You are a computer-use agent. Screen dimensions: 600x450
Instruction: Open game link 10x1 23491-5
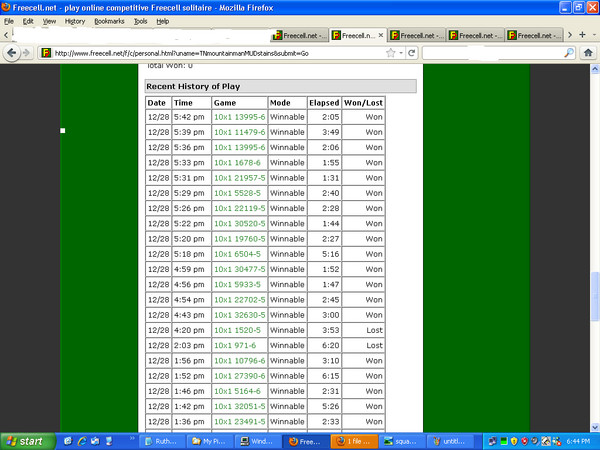click(x=239, y=422)
